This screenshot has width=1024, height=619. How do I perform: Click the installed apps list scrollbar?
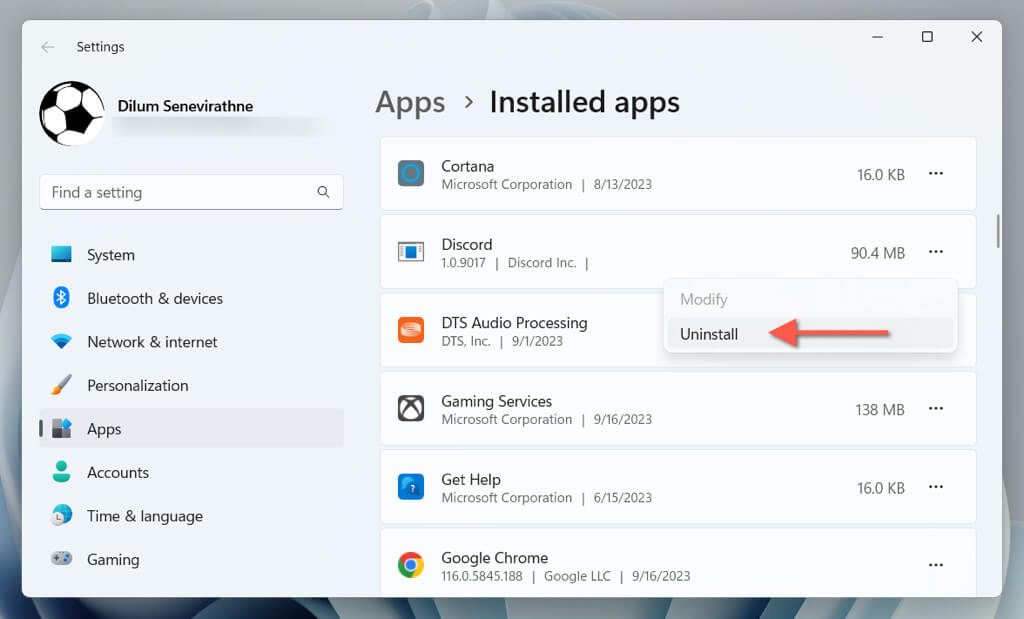point(997,231)
